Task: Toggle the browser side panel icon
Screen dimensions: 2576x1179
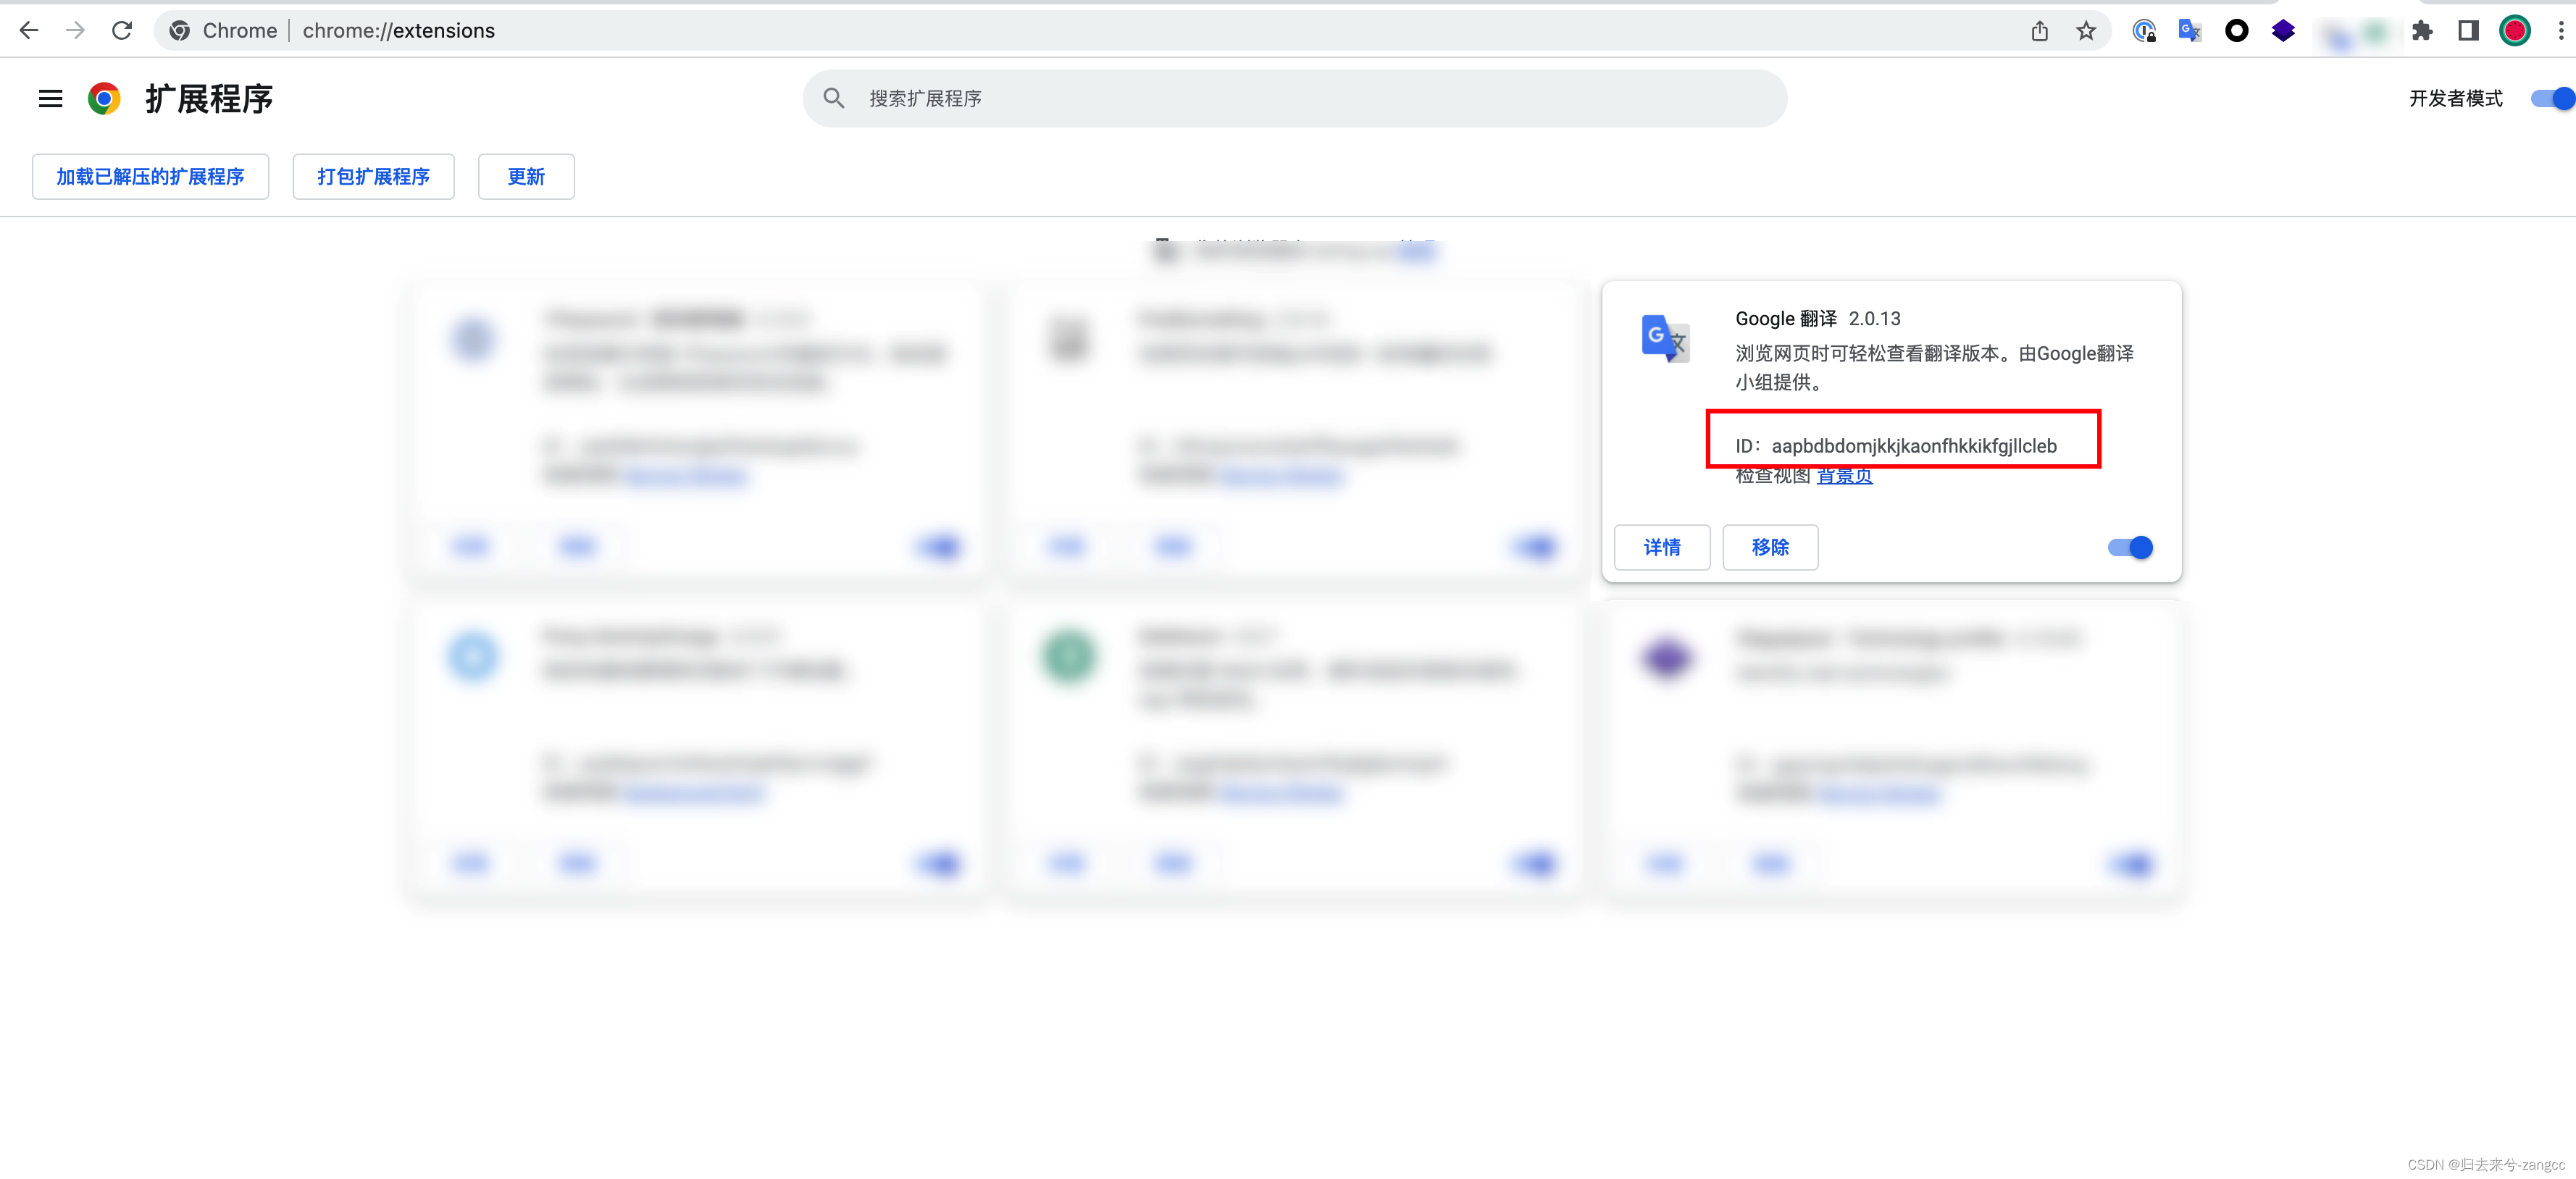Action: coord(2468,31)
